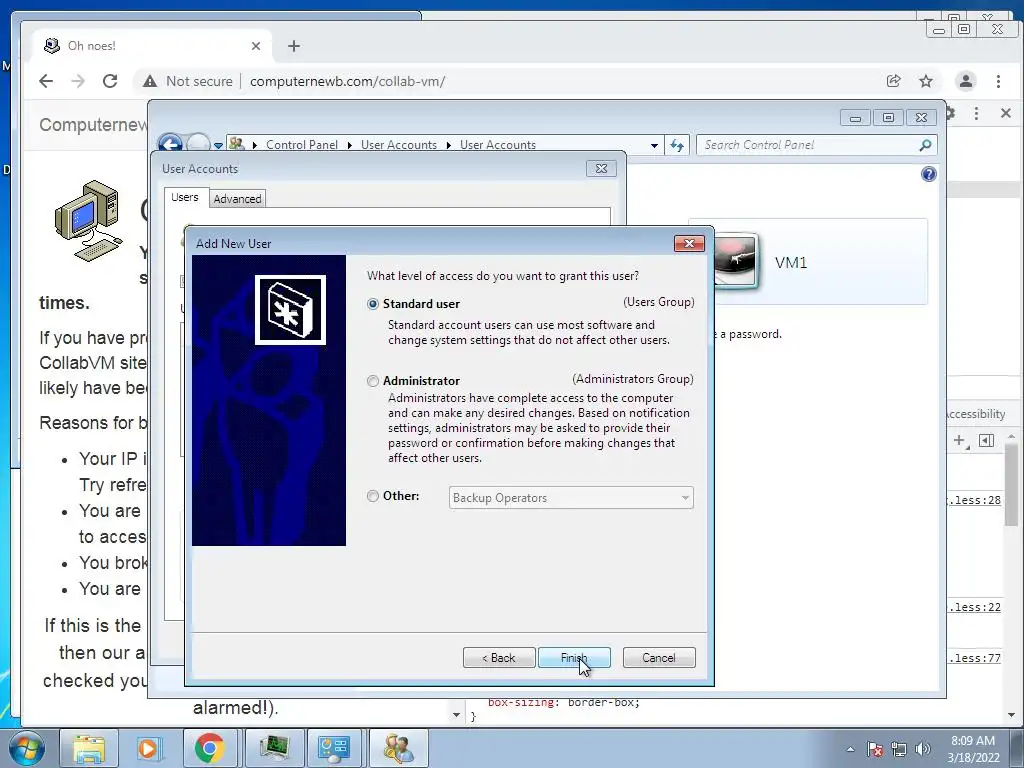
Task: Click the Chrome back arrow
Action: 46,81
